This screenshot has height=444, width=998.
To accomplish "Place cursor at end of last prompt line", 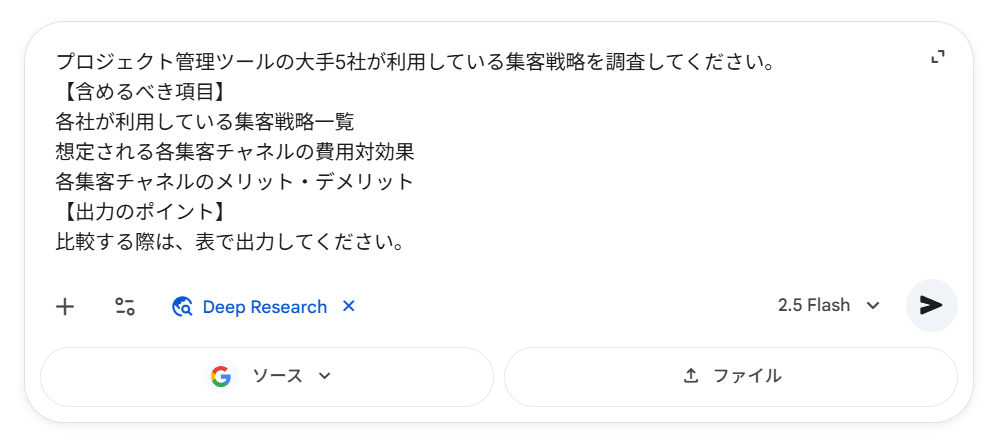I will pyautogui.click(x=404, y=242).
